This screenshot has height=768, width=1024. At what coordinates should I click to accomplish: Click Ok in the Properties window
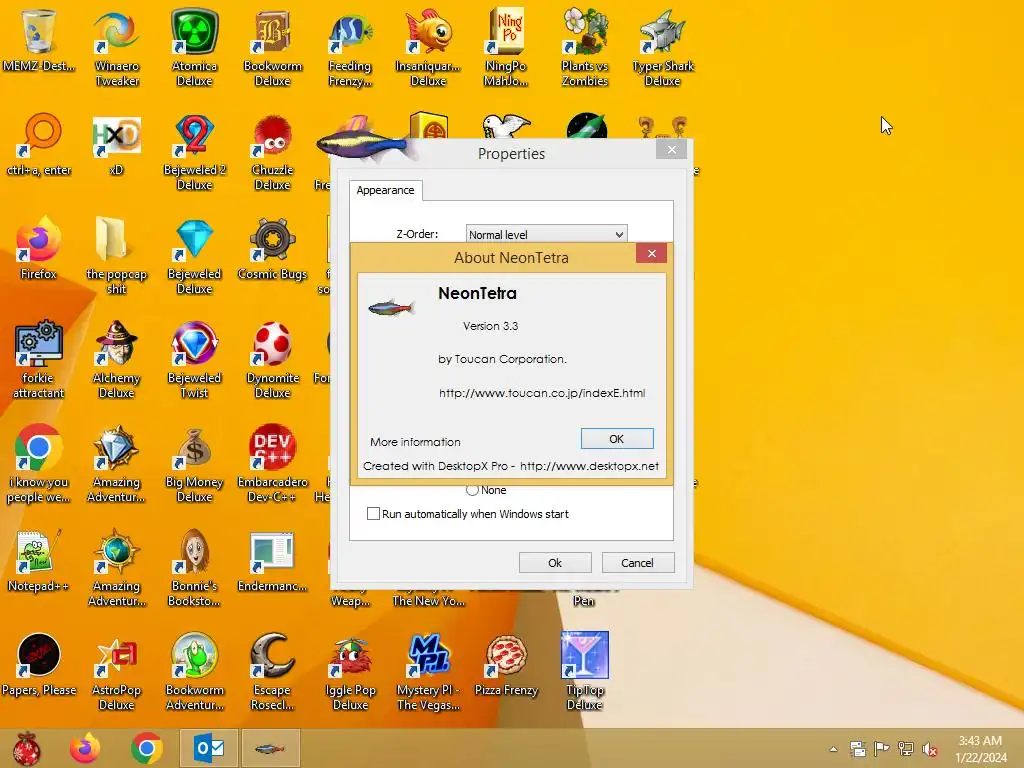pyautogui.click(x=555, y=563)
